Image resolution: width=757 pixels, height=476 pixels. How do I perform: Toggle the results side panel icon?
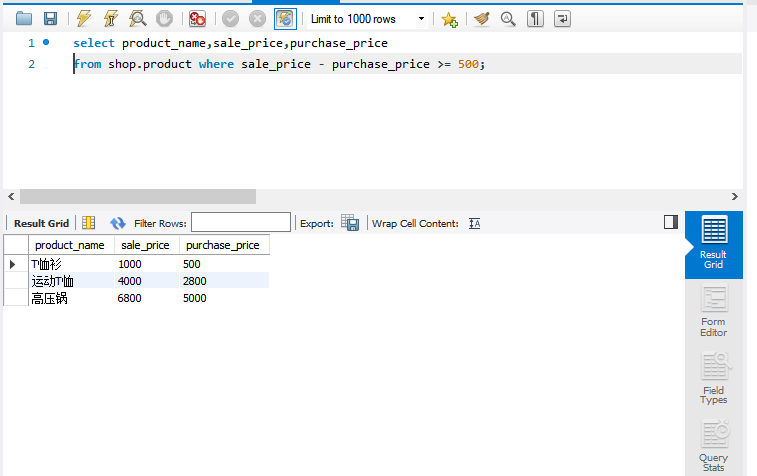point(671,222)
